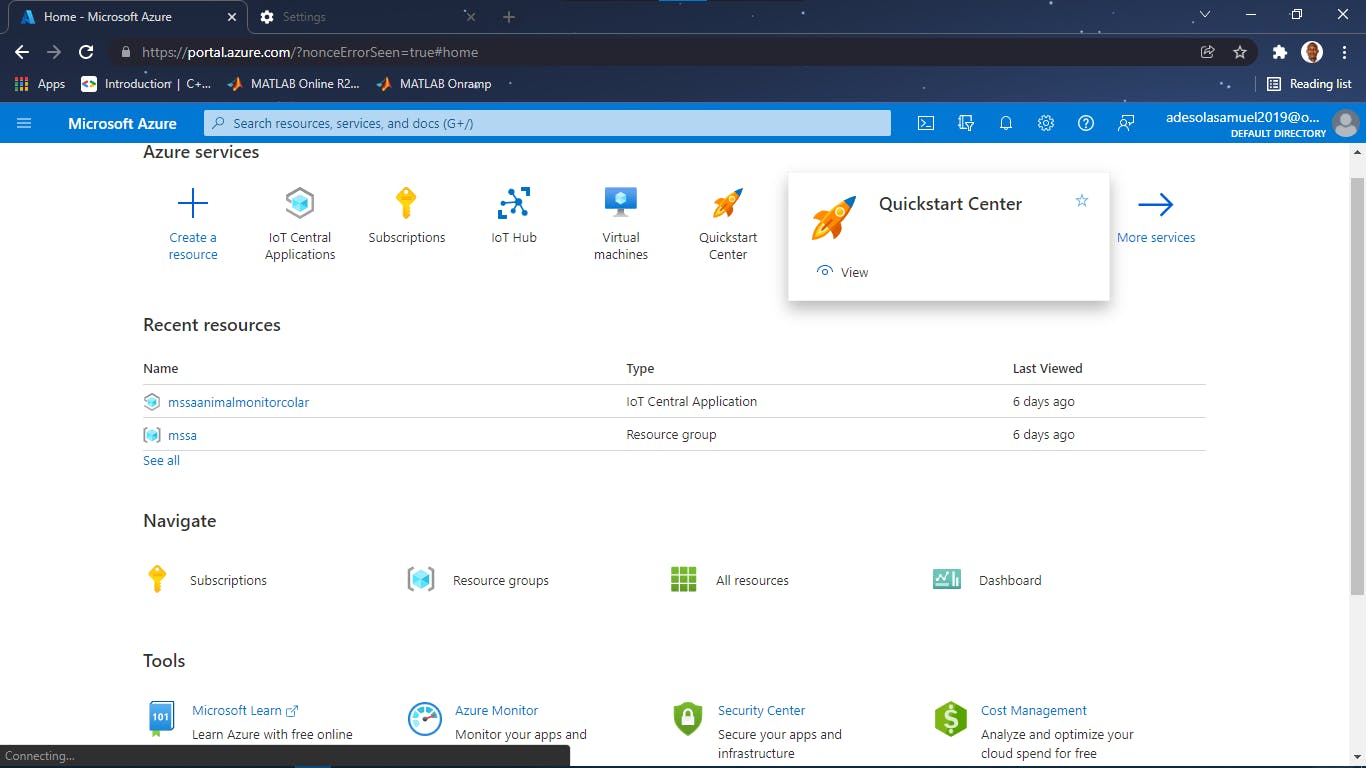Click the Security Center shield icon
This screenshot has height=768, width=1366.
[688, 719]
